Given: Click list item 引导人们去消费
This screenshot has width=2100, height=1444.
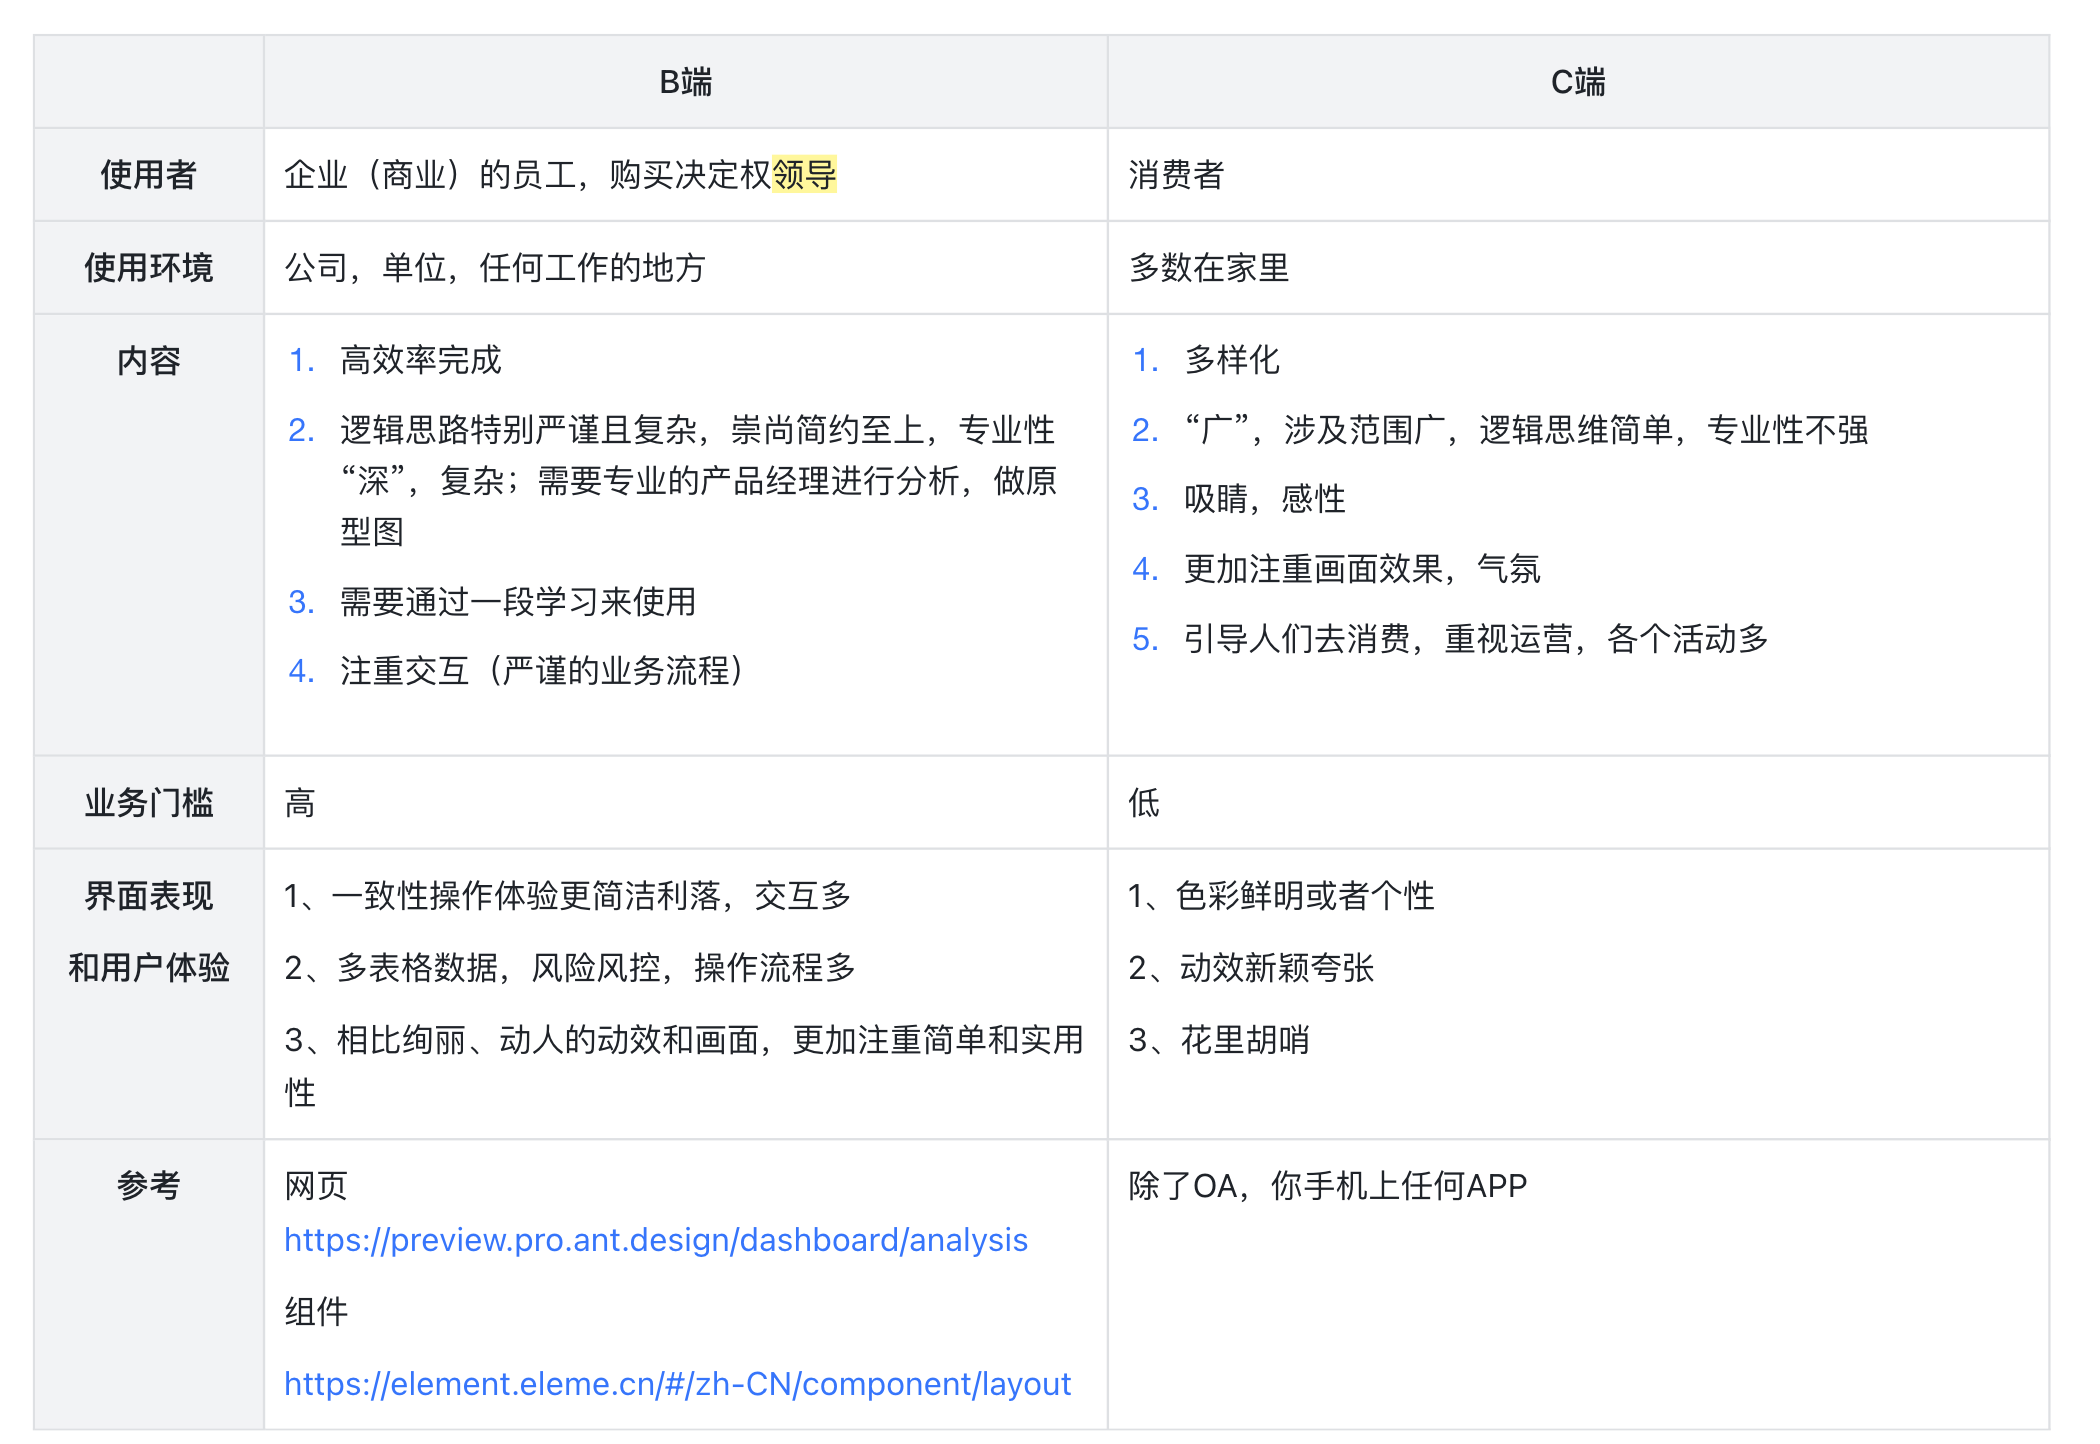Looking at the screenshot, I should pyautogui.click(x=1475, y=639).
